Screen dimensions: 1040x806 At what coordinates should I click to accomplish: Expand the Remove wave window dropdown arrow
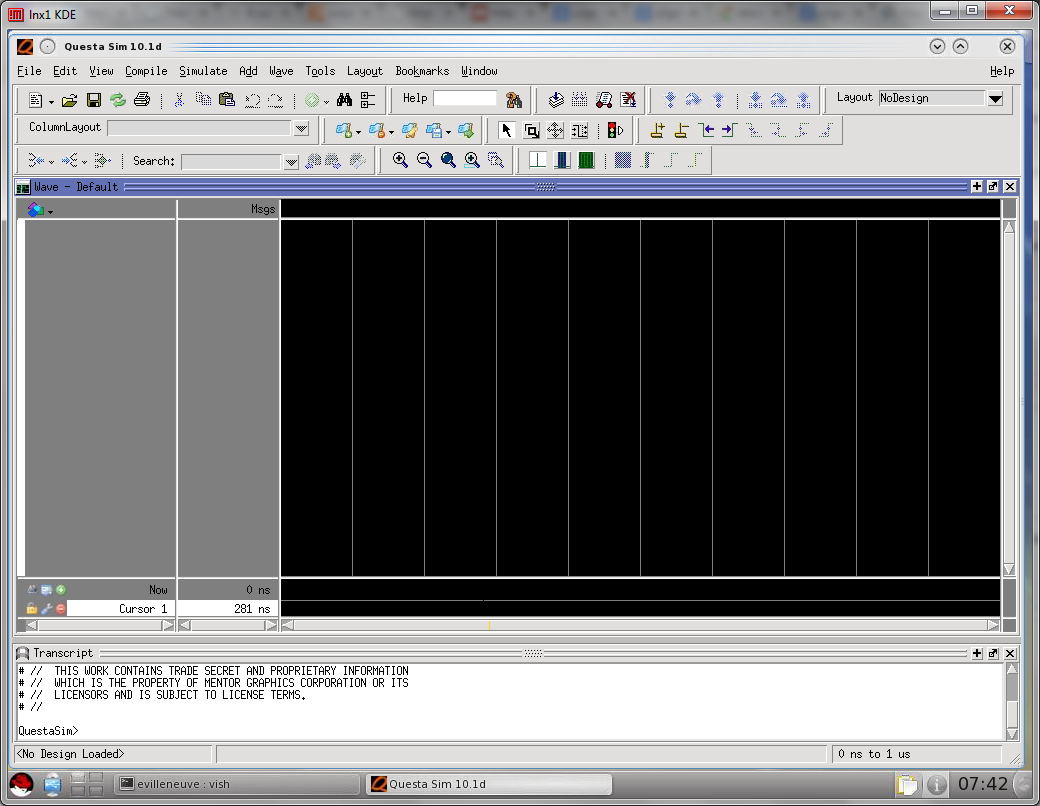391,132
